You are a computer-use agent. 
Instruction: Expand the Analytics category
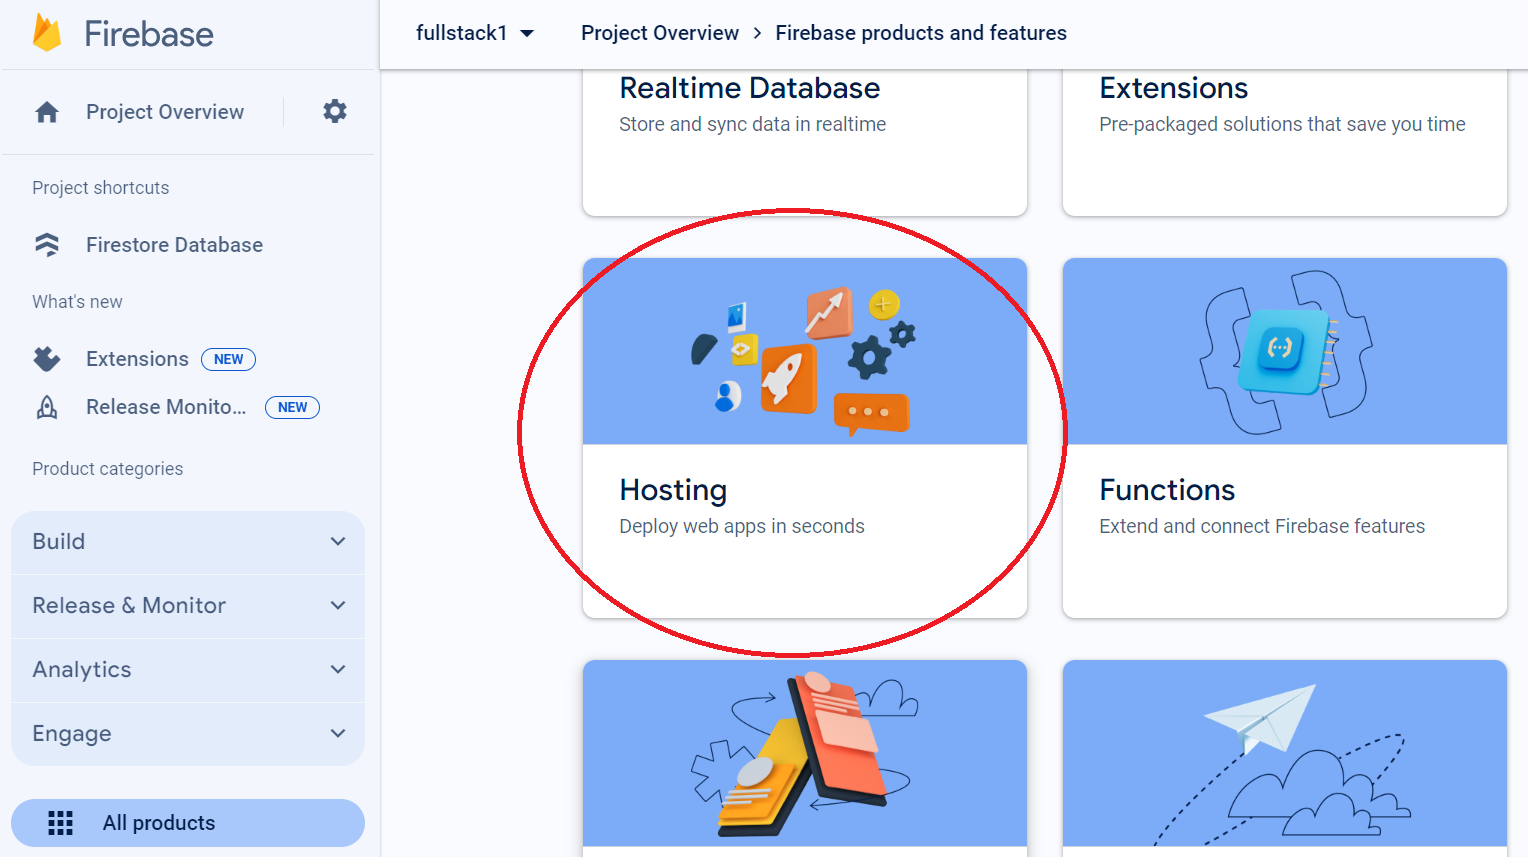[187, 669]
